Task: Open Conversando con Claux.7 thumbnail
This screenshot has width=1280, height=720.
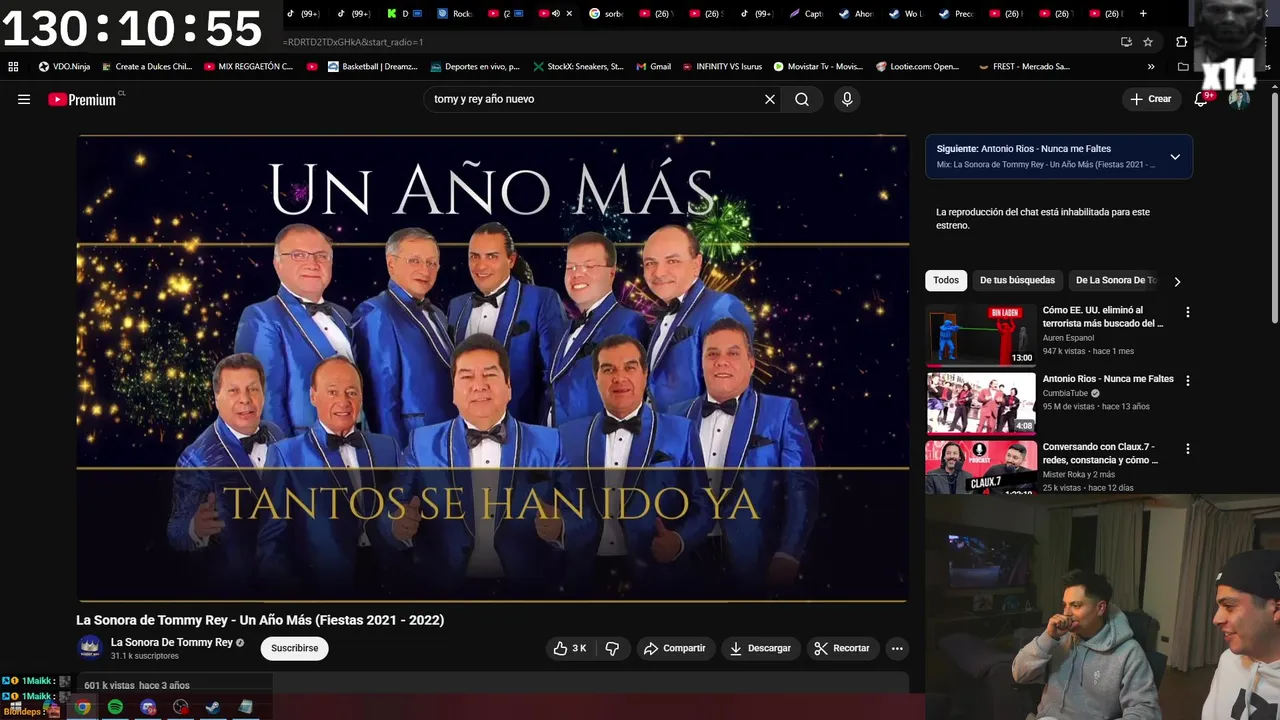Action: tap(981, 467)
